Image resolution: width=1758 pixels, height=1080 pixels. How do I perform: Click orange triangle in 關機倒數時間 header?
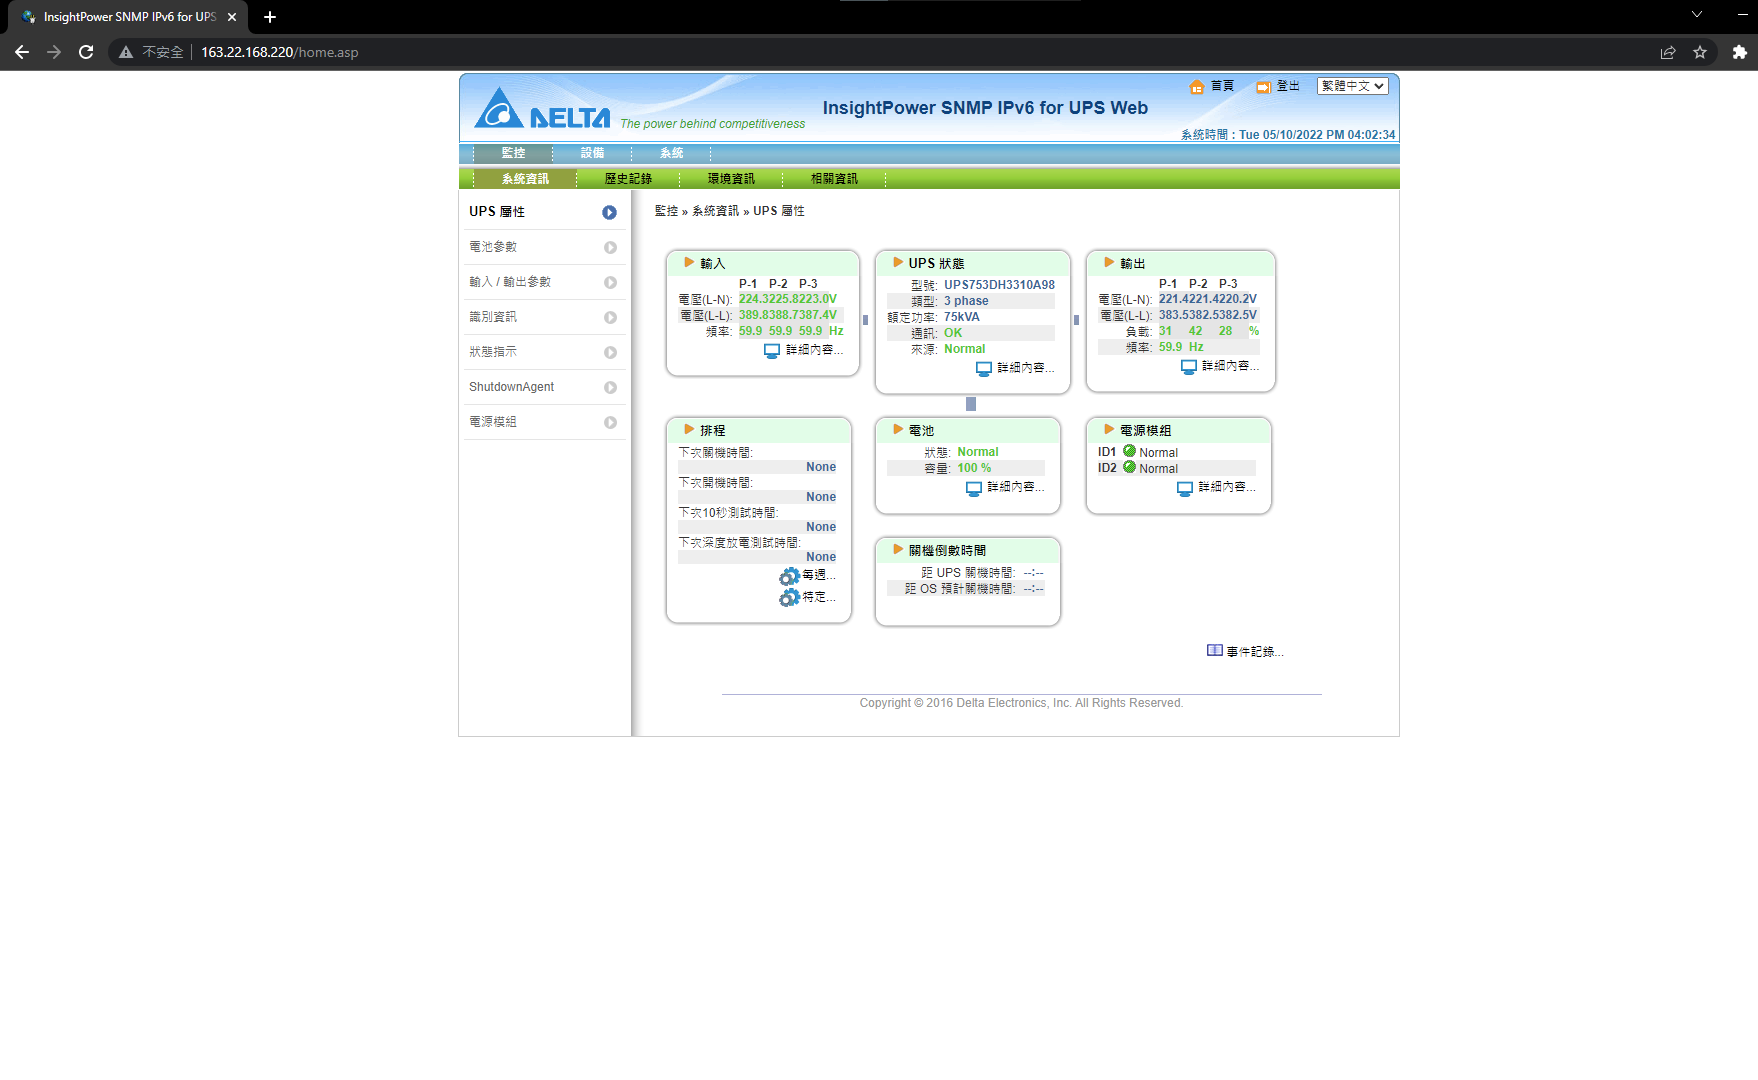click(x=898, y=549)
